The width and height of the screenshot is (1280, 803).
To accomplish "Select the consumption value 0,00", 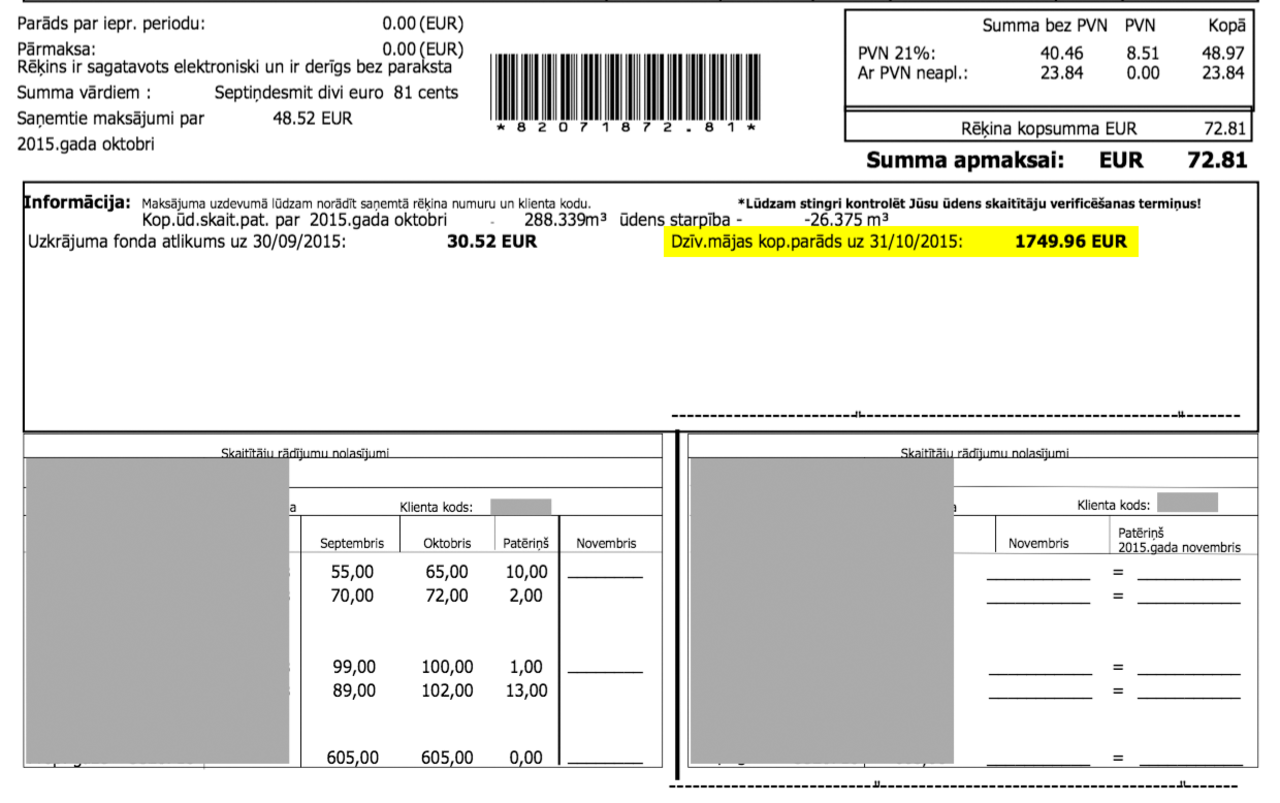I will (x=527, y=759).
